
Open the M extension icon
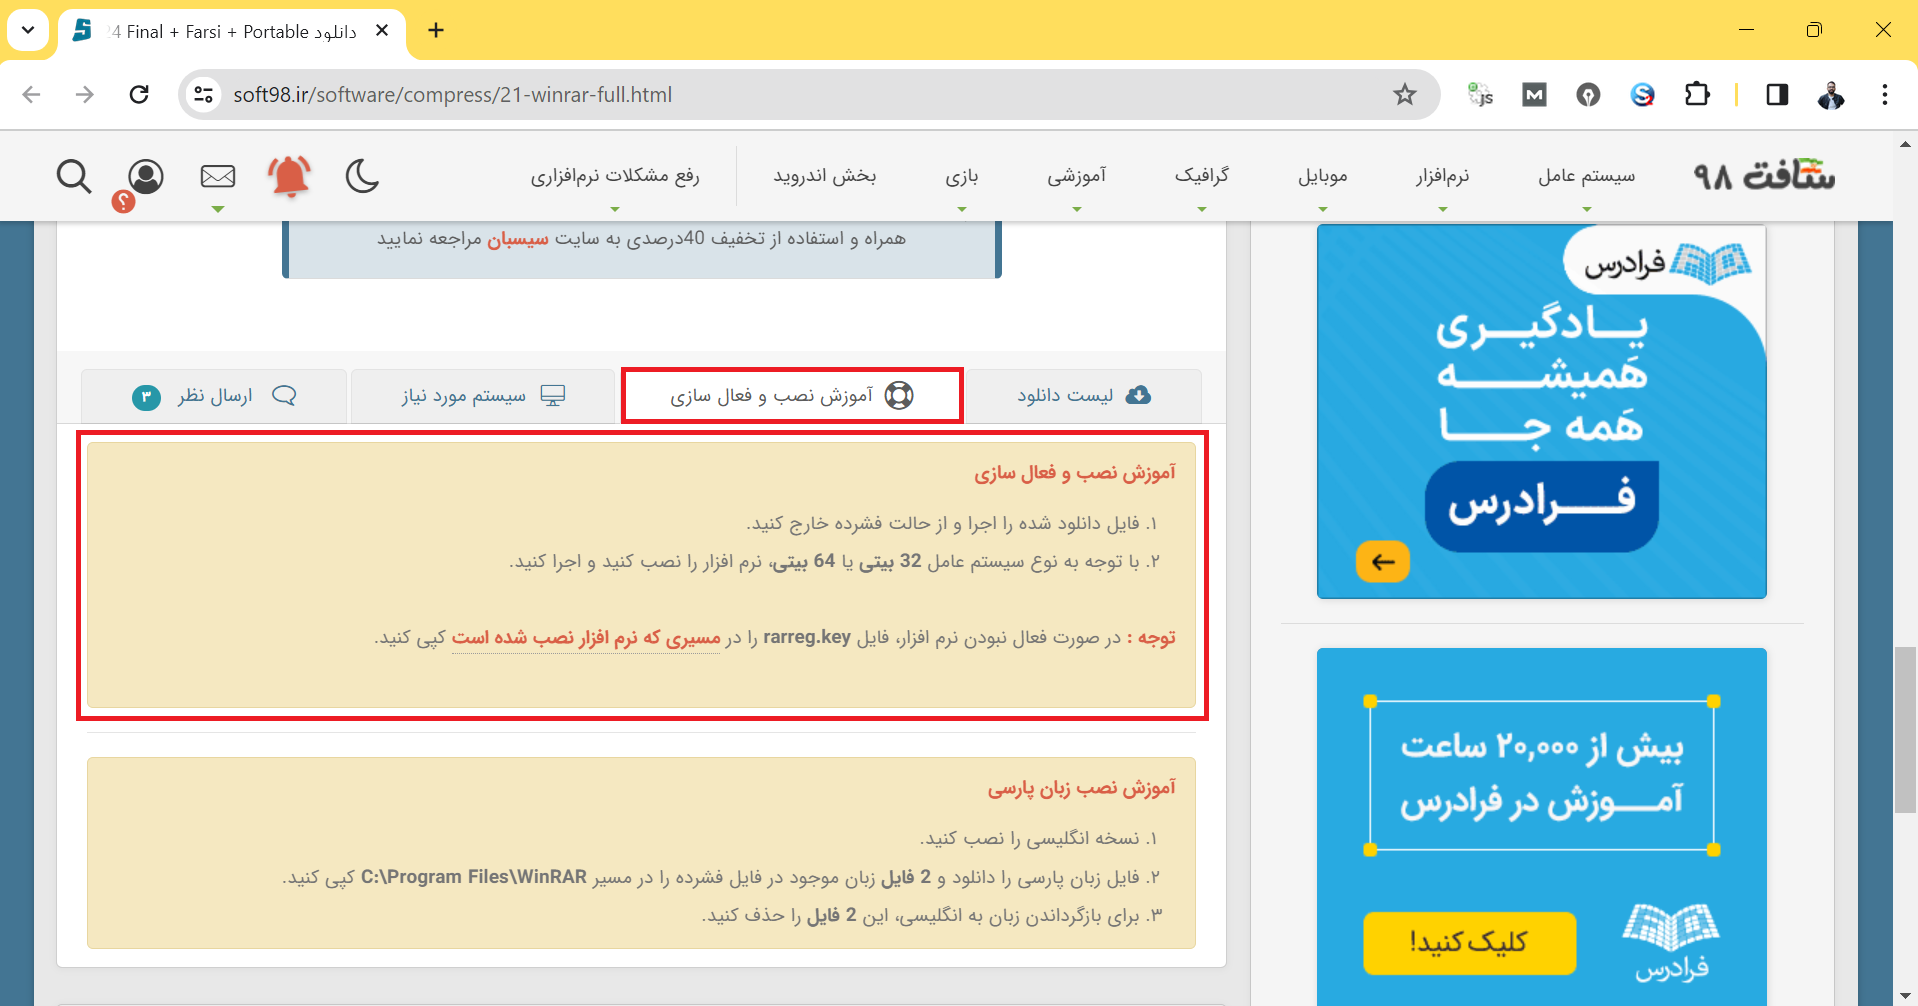[x=1534, y=95]
